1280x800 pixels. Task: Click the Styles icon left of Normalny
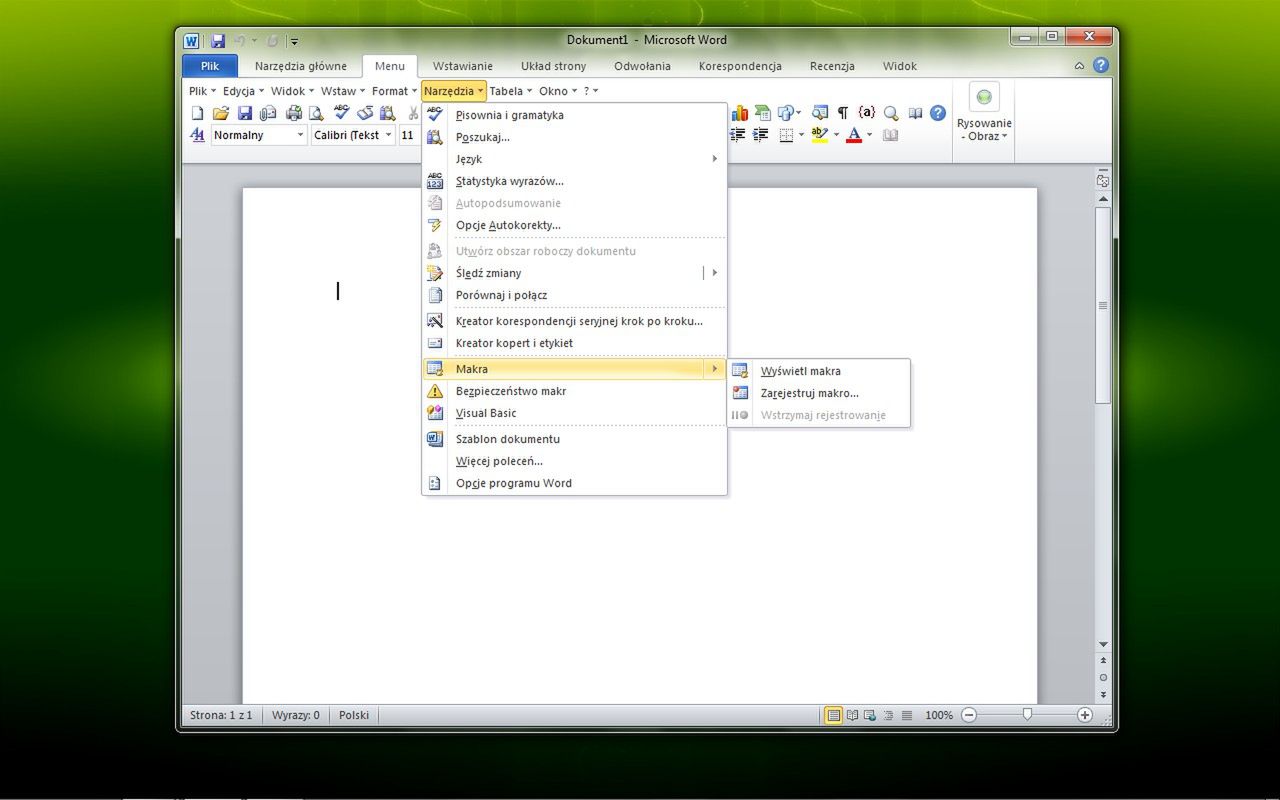coord(198,135)
